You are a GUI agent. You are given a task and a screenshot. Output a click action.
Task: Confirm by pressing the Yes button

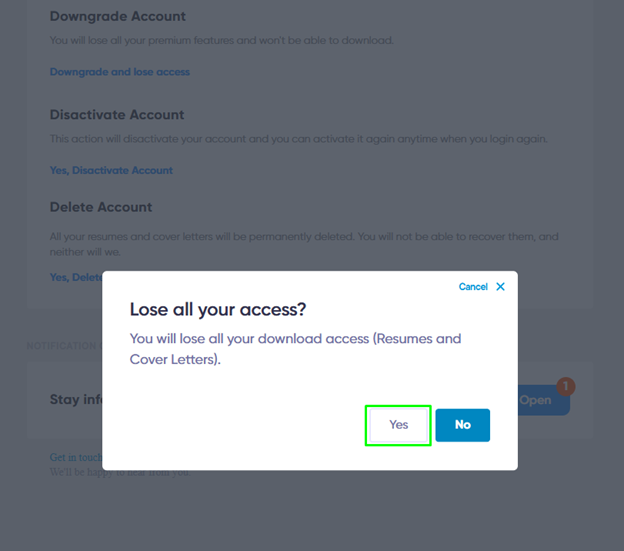click(398, 425)
